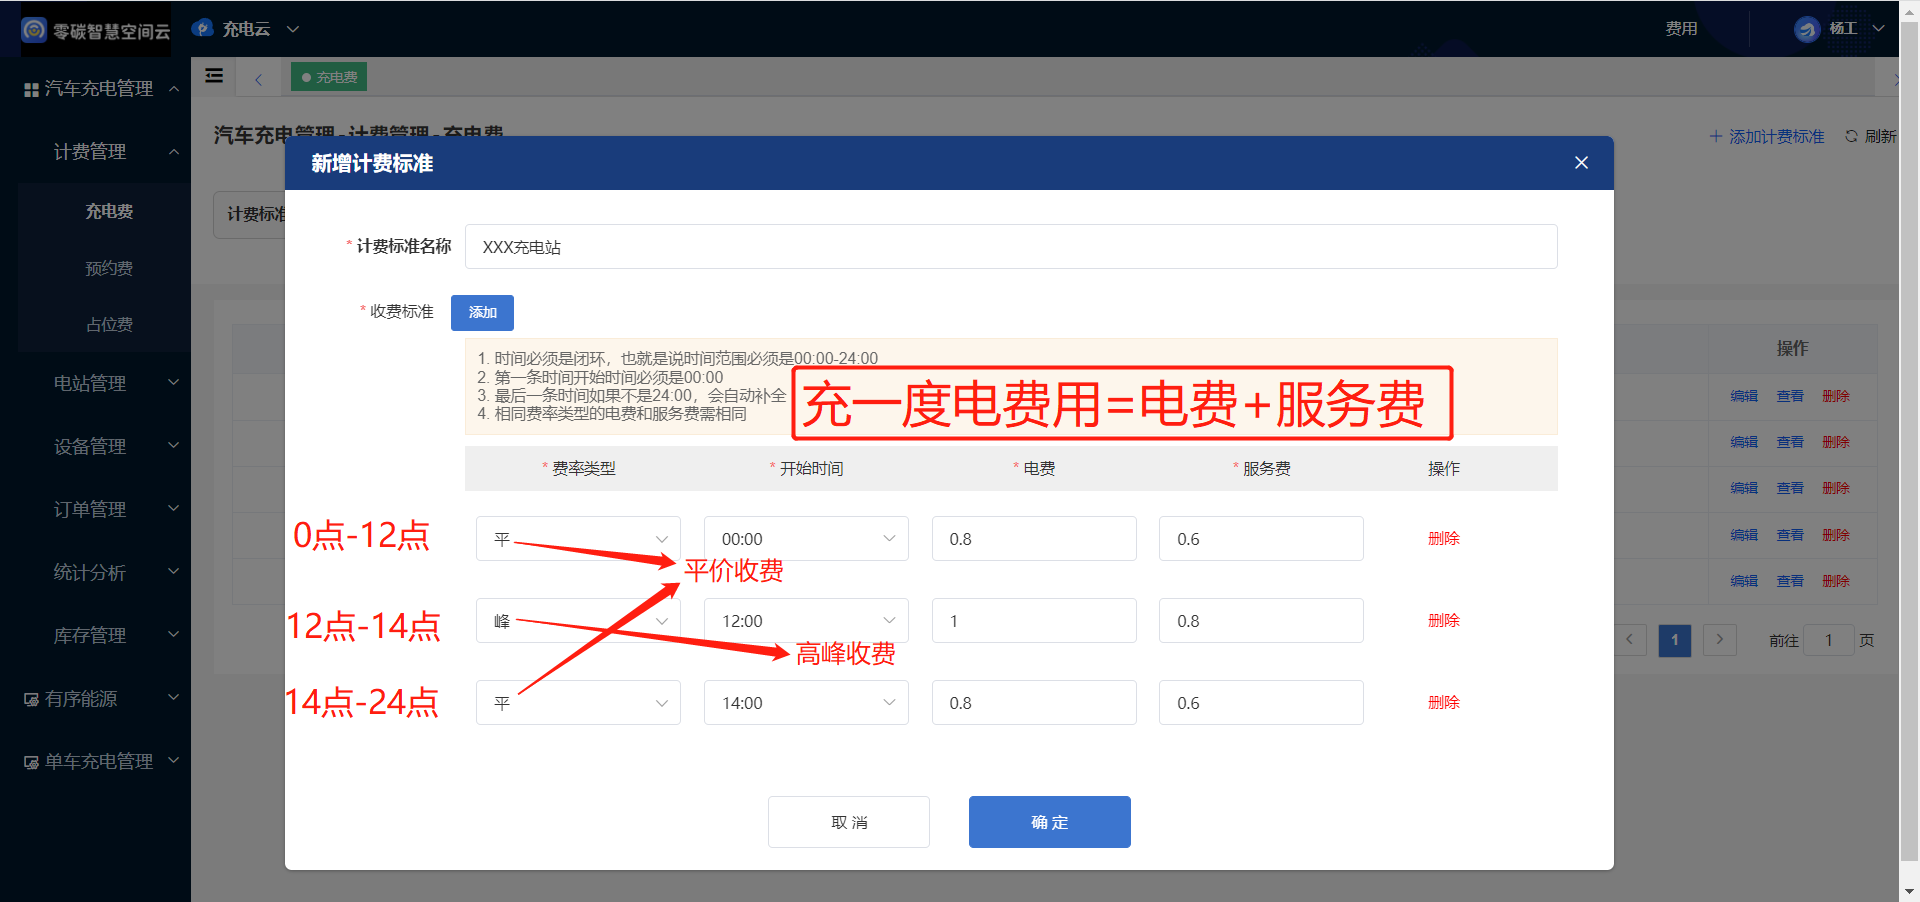Click the 汽车充电管理 grid icon
The width and height of the screenshot is (1920, 902).
pyautogui.click(x=31, y=89)
